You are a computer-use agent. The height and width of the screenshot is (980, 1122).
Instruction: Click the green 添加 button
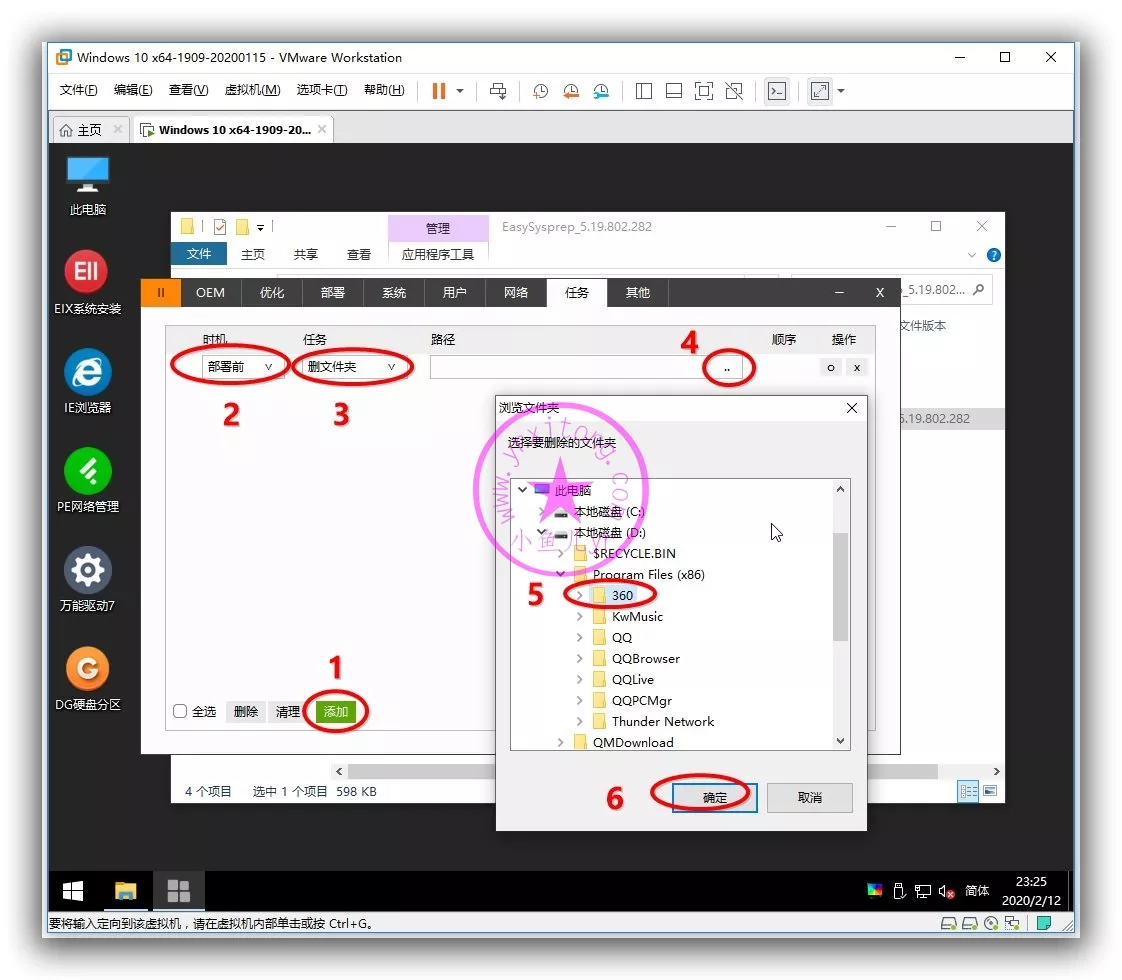[x=335, y=712]
